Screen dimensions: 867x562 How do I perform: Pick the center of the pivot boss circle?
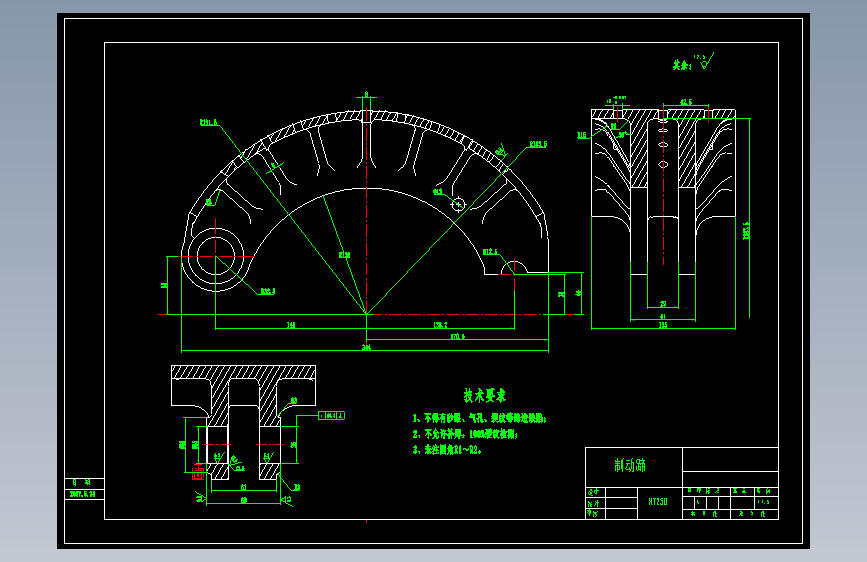[x=215, y=256]
